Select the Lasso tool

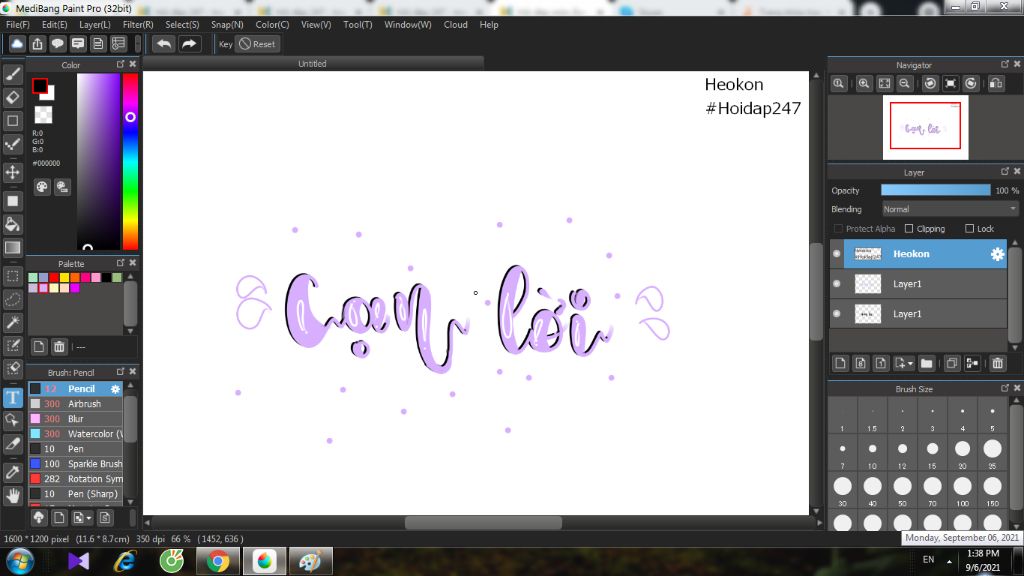[12, 299]
